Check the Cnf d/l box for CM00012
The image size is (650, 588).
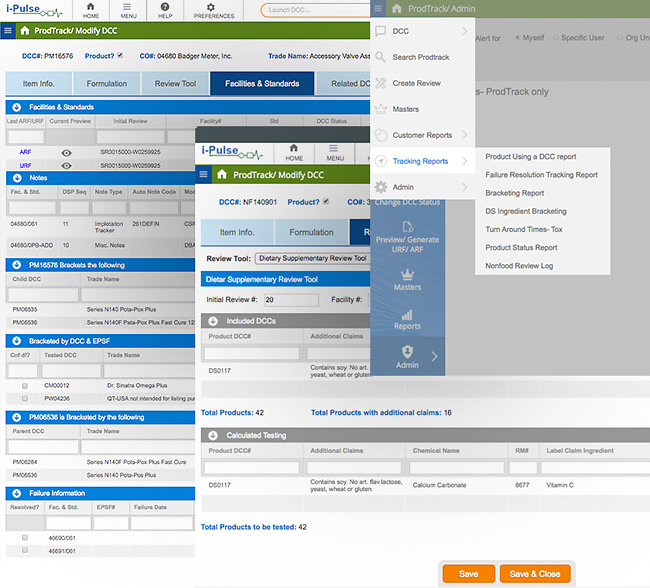coord(25,386)
